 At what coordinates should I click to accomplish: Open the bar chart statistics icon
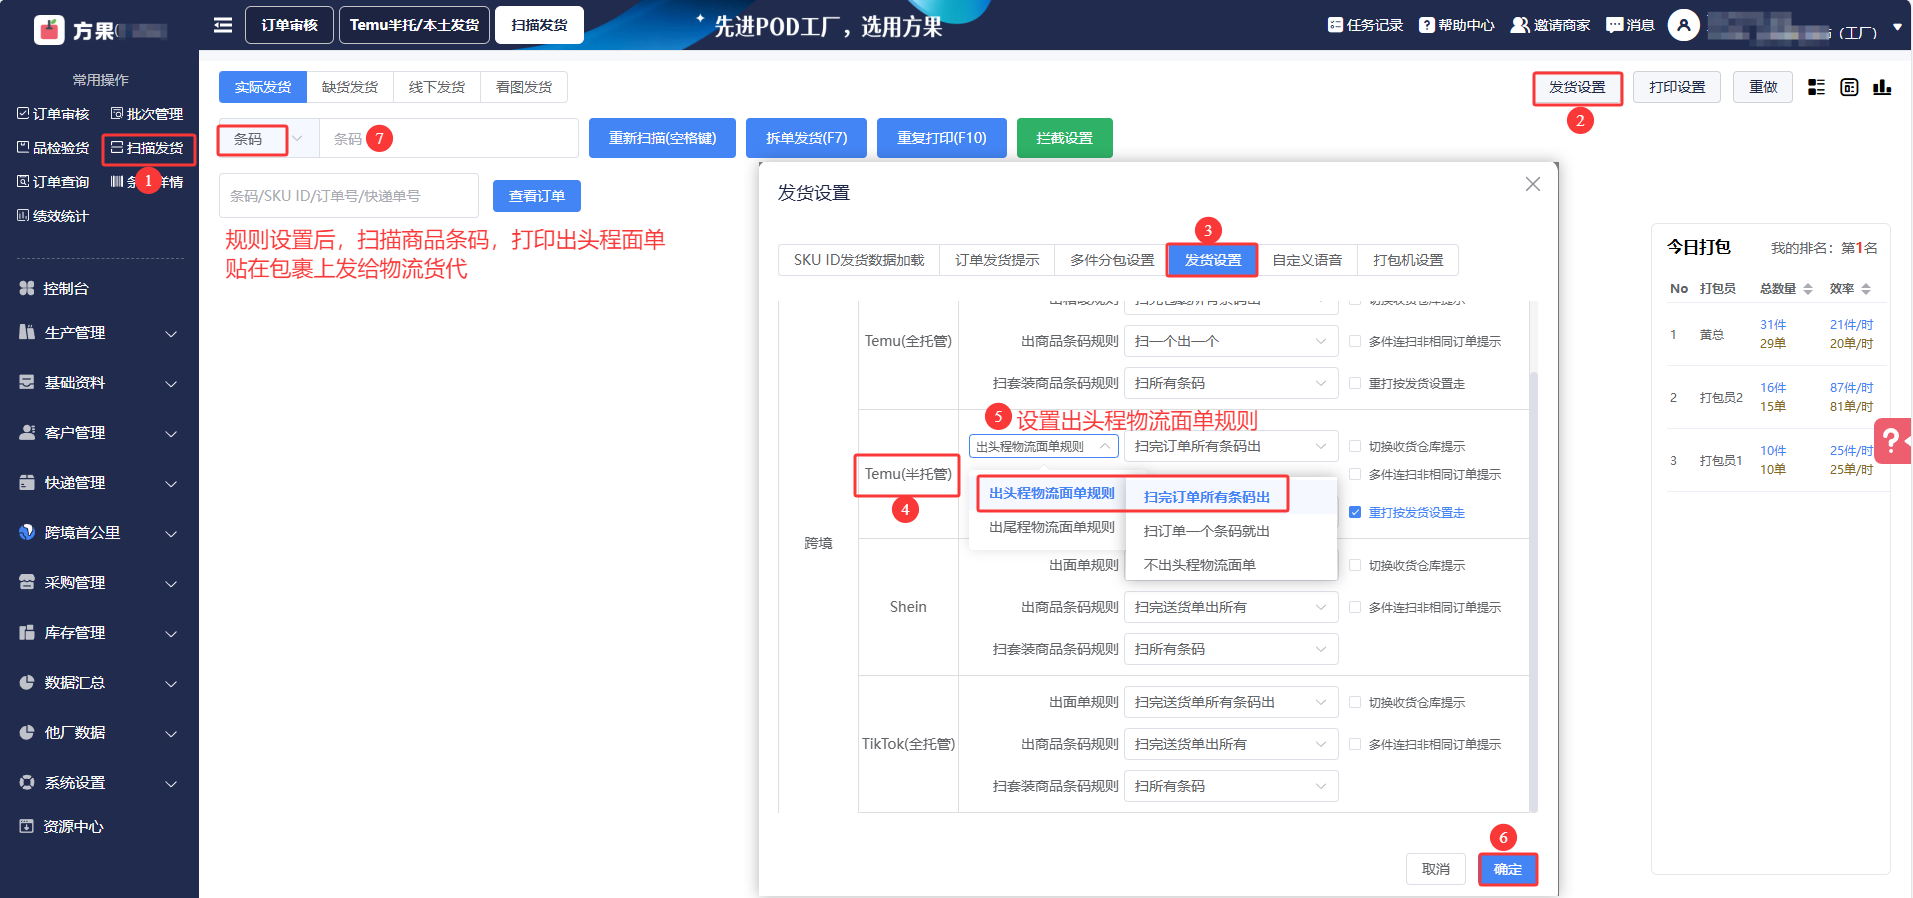[1882, 87]
